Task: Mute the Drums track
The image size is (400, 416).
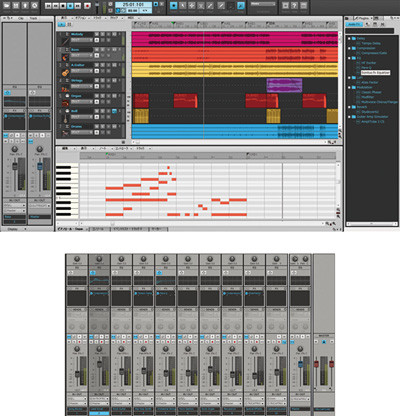Action: coord(97,126)
